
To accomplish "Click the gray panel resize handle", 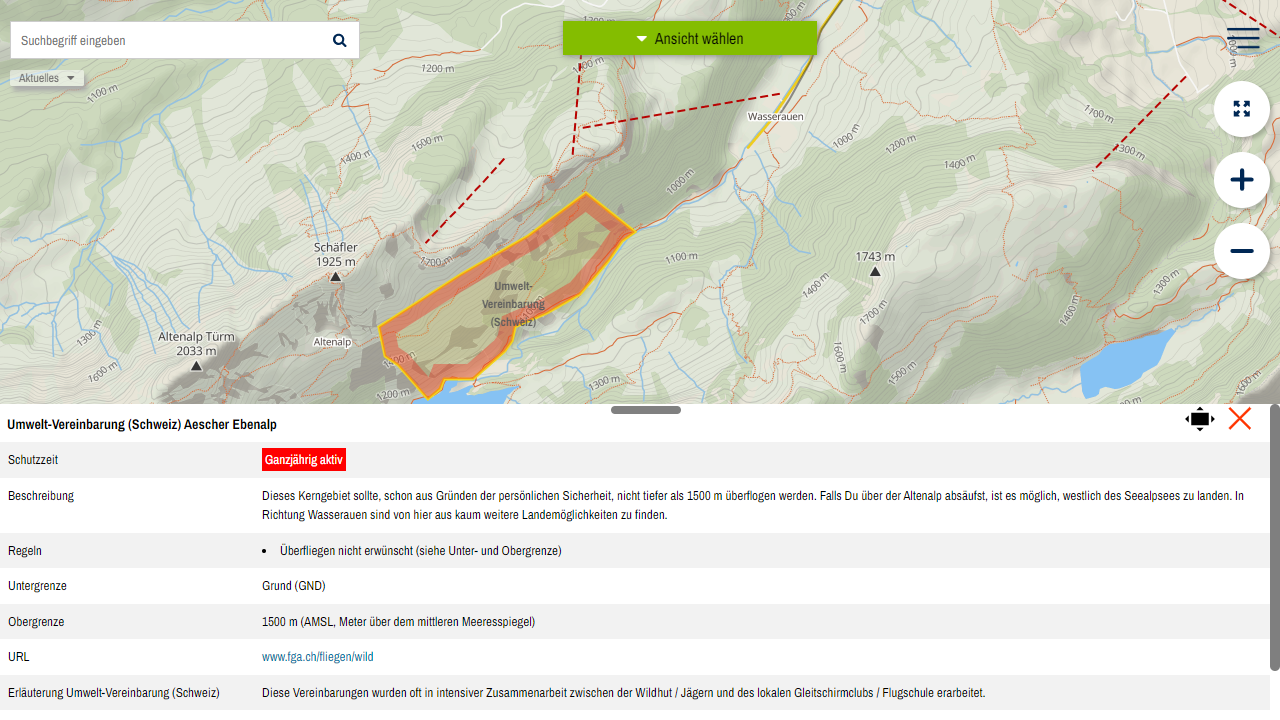I will point(645,410).
